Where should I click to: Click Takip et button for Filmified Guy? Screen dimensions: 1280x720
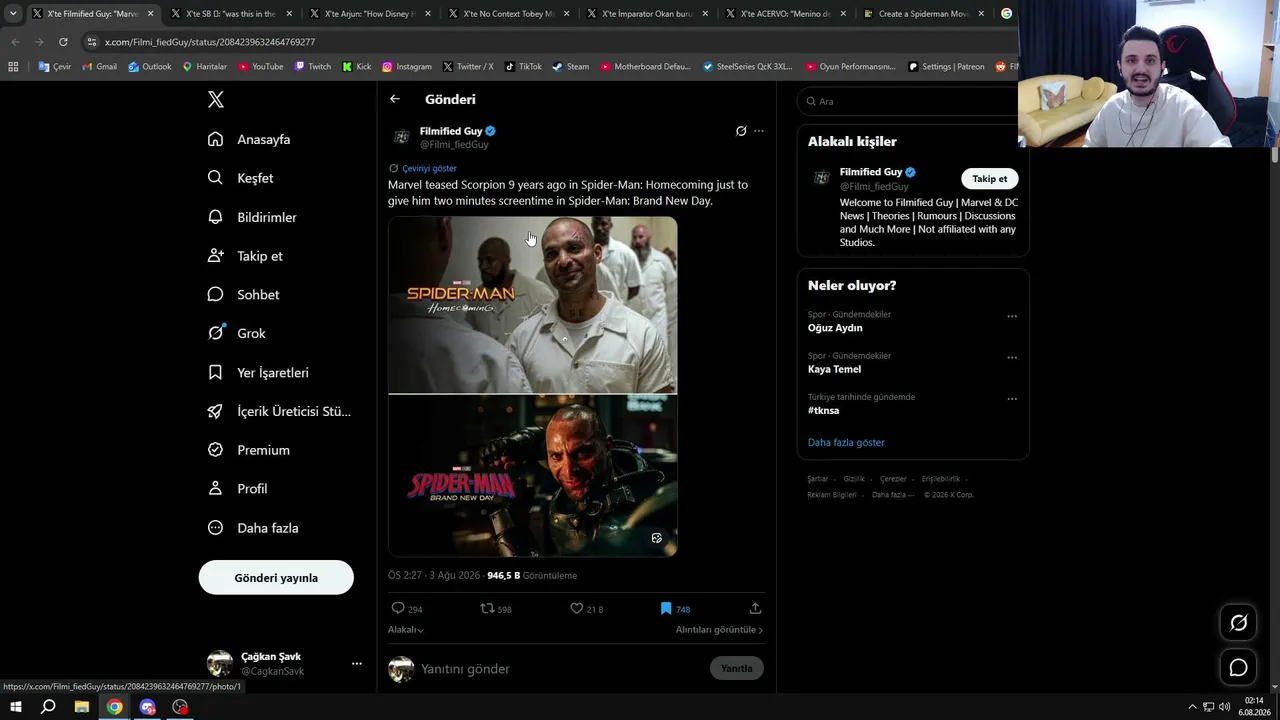(x=990, y=179)
